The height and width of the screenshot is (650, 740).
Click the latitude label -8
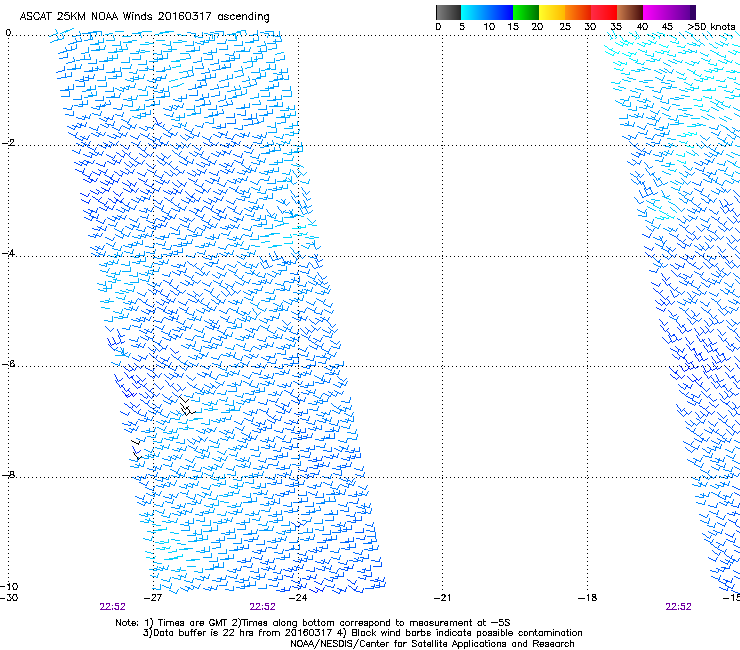pos(8,474)
